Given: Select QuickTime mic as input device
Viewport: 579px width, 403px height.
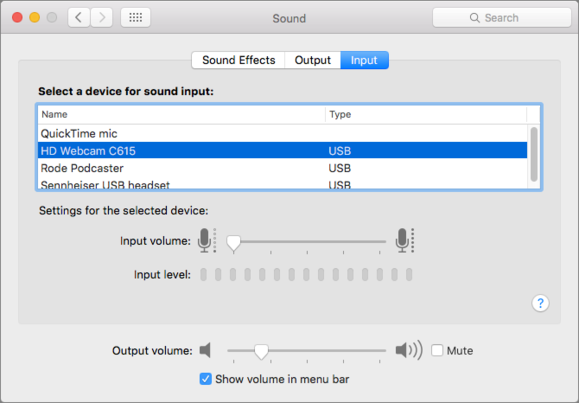Looking at the screenshot, I should pyautogui.click(x=282, y=133).
